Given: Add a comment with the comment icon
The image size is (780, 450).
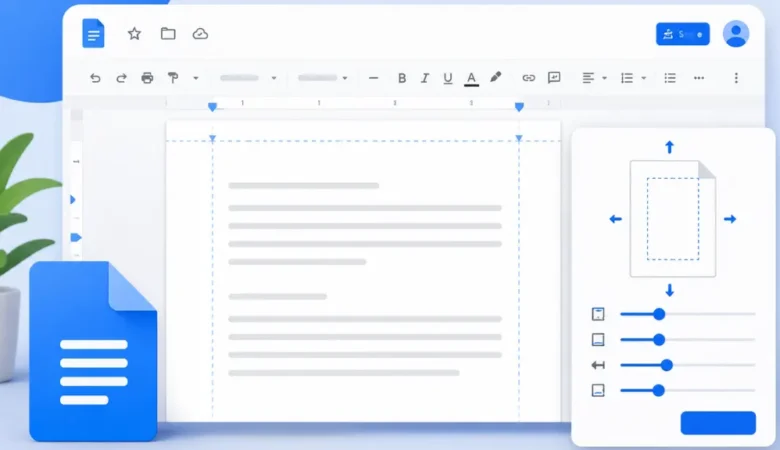Looking at the screenshot, I should coord(554,78).
